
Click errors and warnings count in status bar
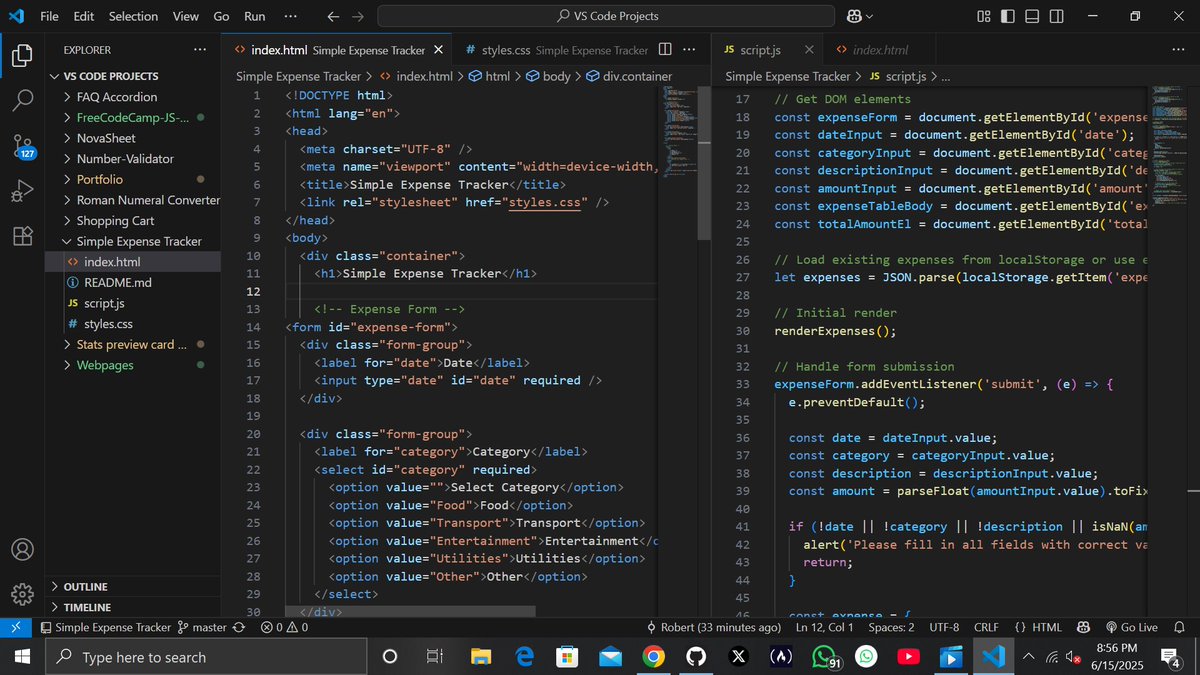point(284,627)
